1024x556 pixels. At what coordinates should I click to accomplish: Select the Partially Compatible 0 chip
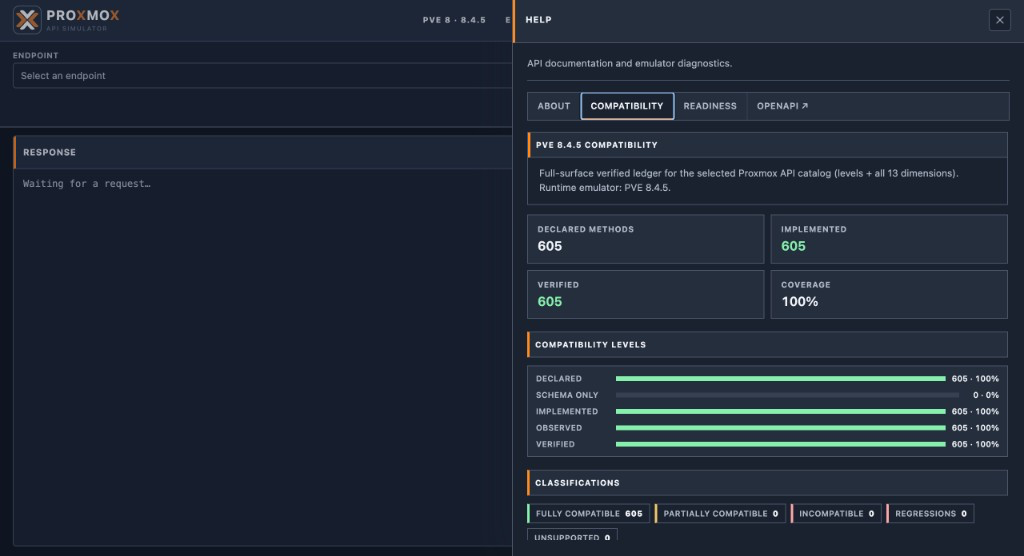coord(720,514)
